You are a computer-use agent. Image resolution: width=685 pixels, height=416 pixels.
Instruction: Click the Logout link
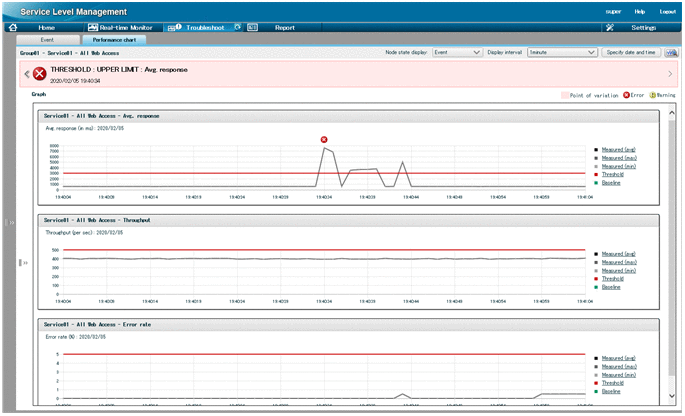click(x=668, y=10)
